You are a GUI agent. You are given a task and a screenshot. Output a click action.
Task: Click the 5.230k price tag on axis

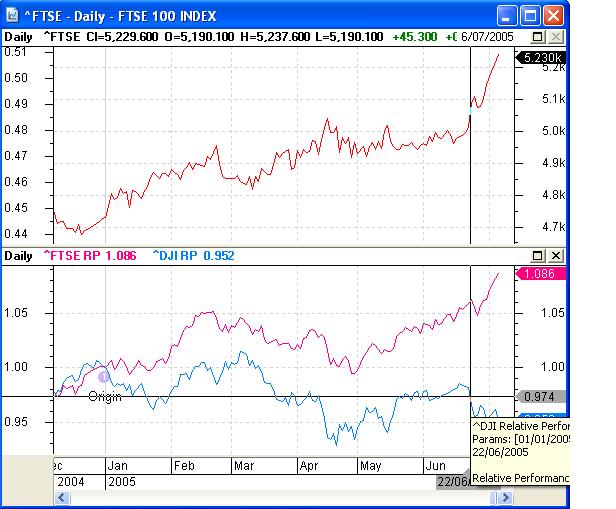point(541,59)
